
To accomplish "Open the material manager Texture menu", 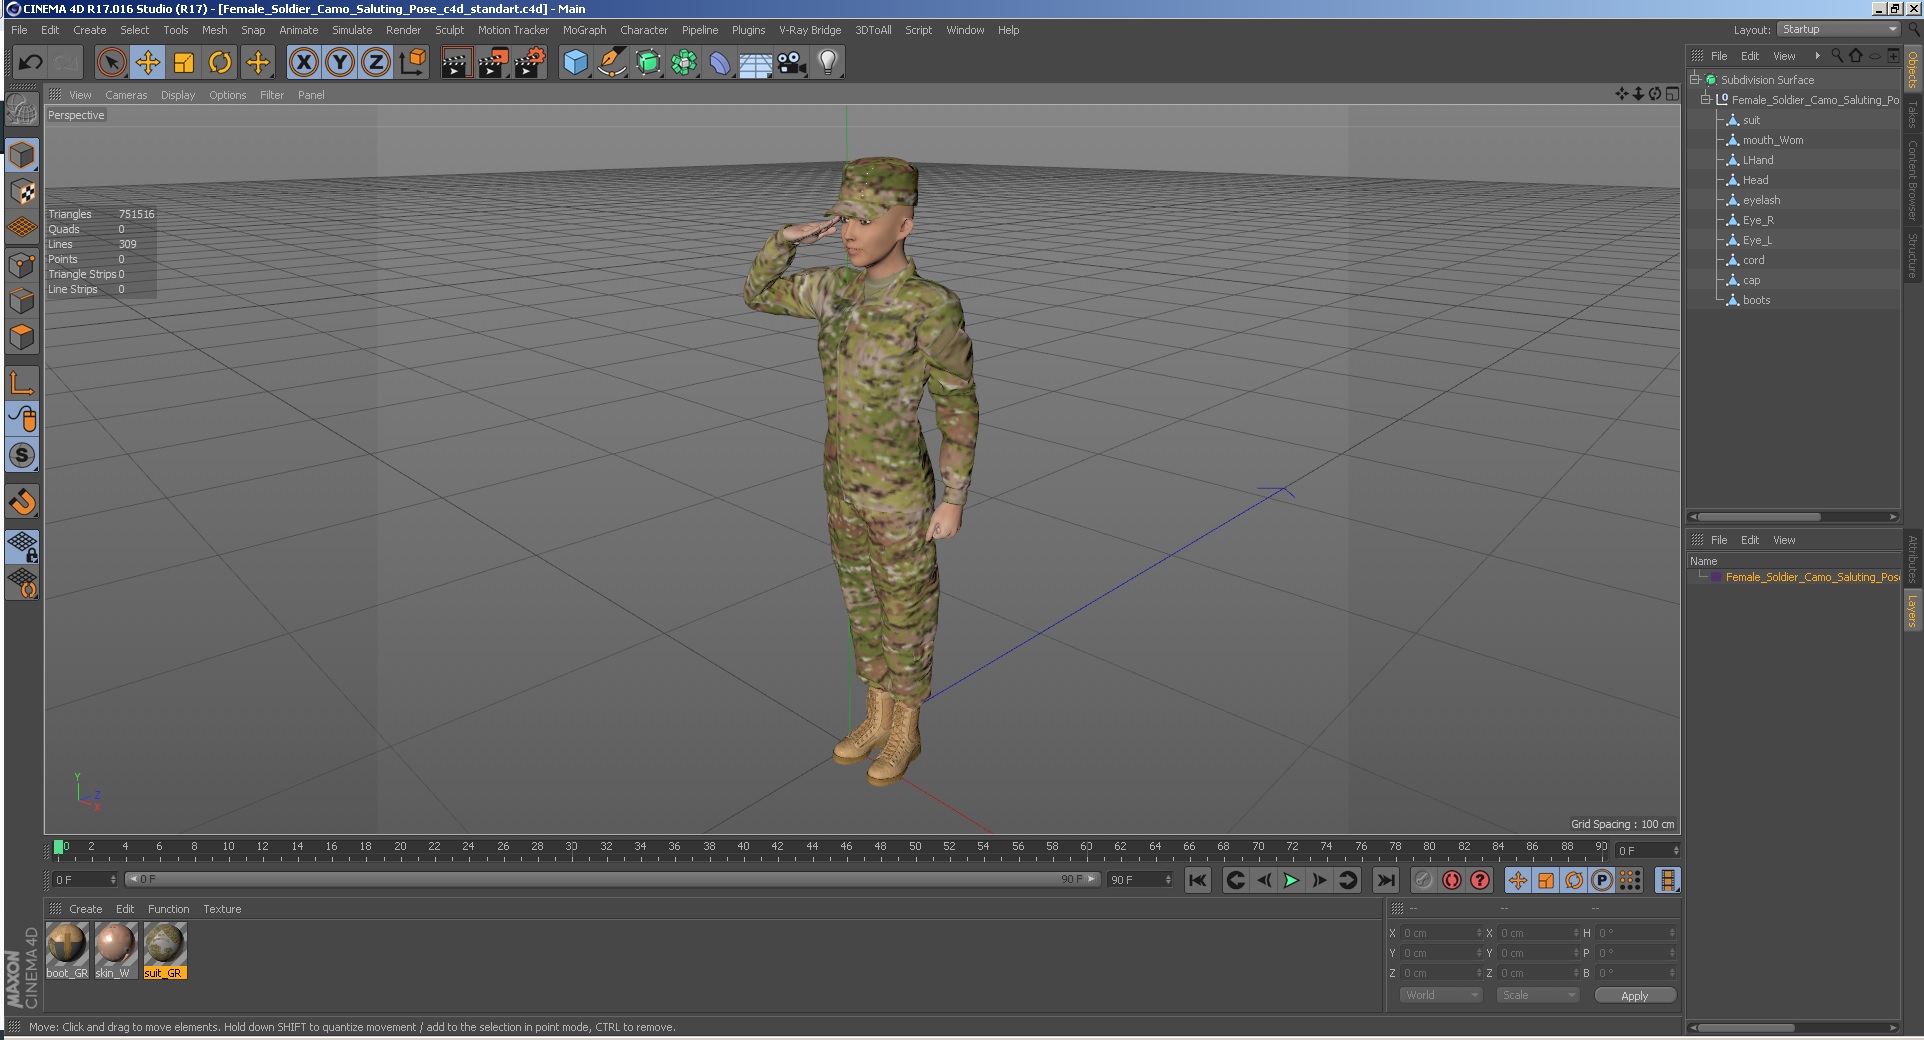I will coord(222,909).
